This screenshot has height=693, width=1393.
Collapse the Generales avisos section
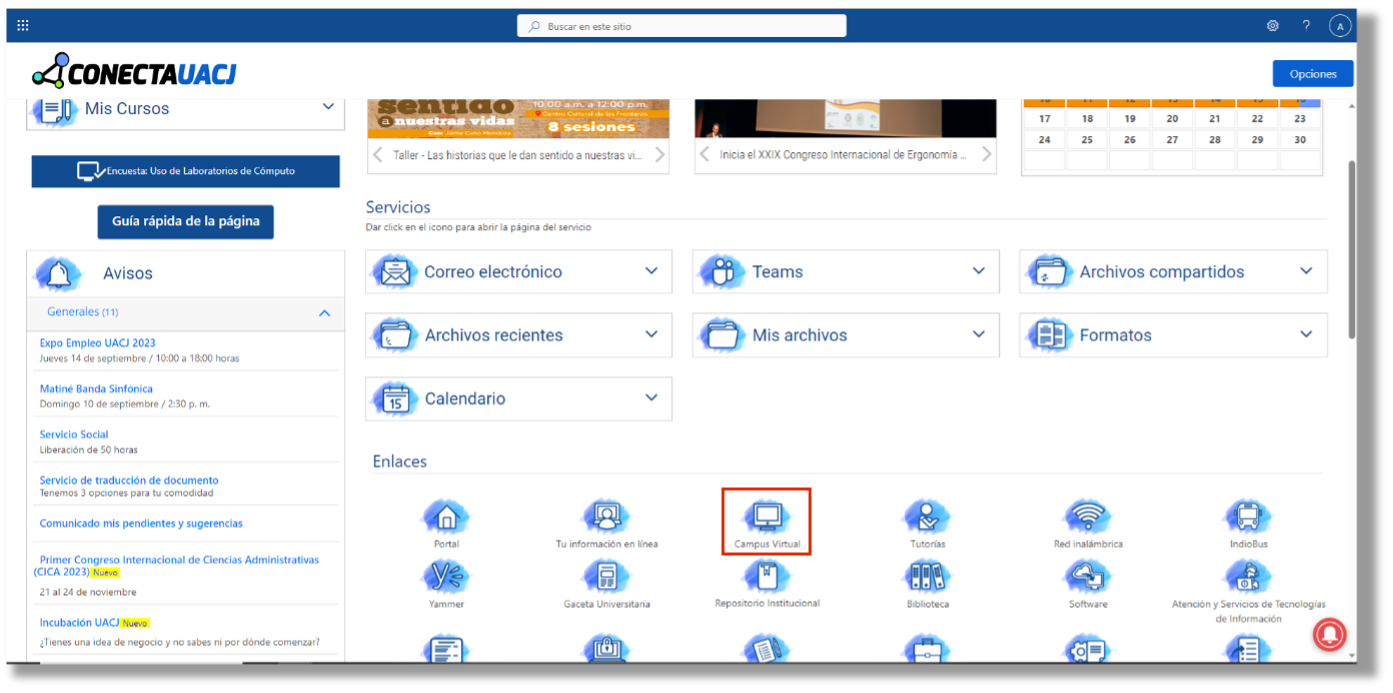[324, 313]
